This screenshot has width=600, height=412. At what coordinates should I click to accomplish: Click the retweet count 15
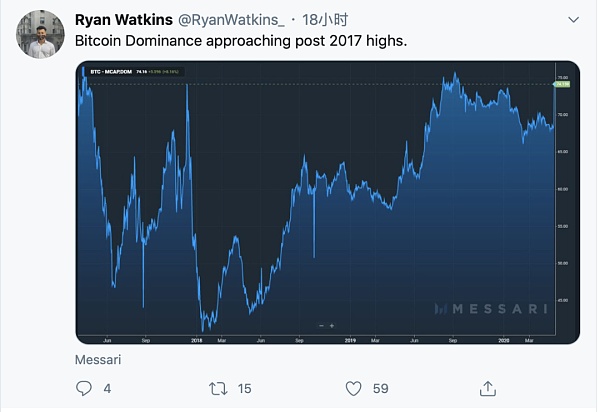tap(245, 388)
